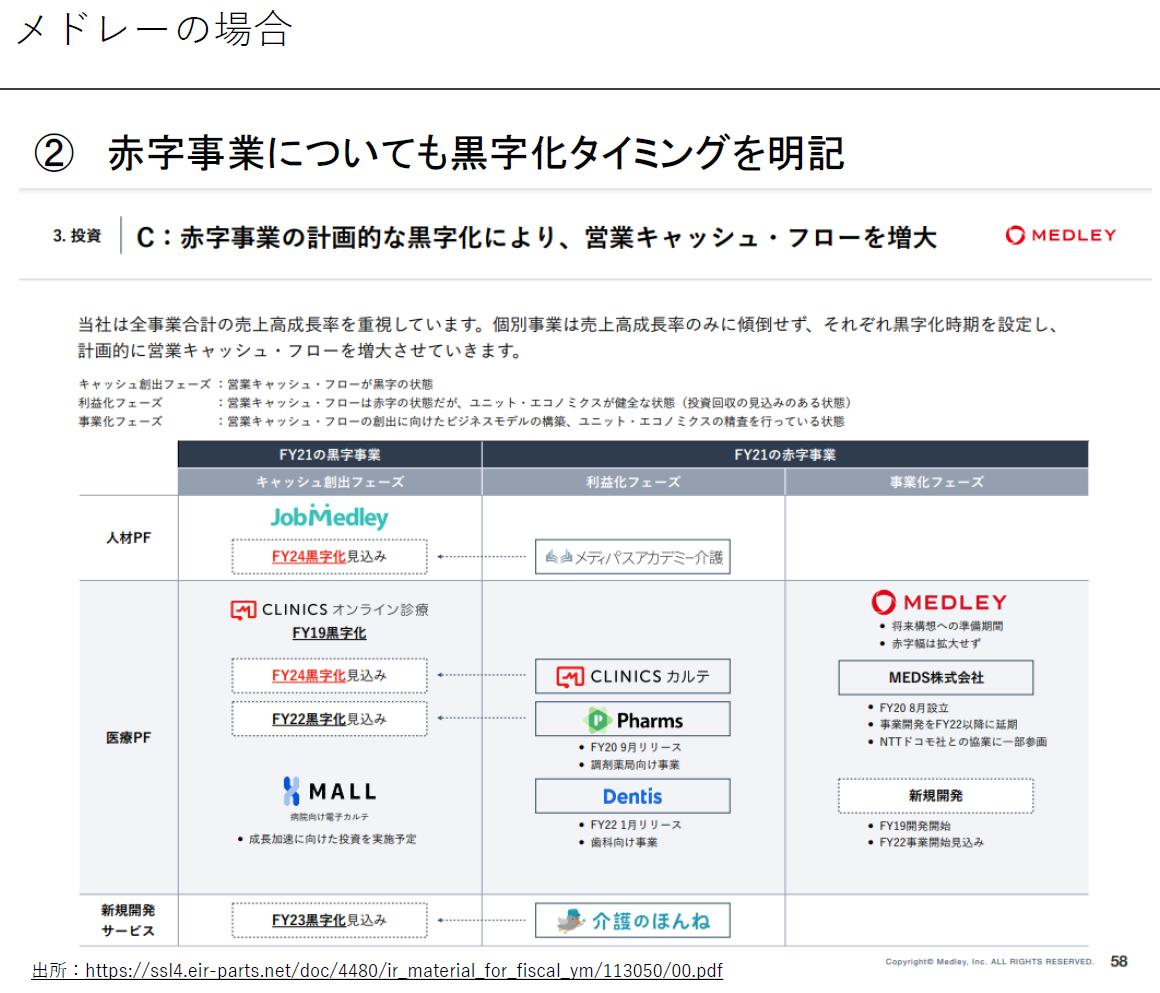
Task: Select the メディパスアカデミー介護 box
Action: pos(633,557)
